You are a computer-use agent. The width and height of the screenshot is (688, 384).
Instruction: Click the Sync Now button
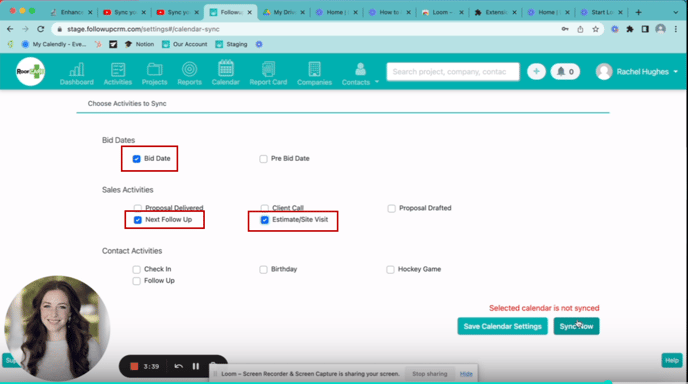tap(576, 326)
